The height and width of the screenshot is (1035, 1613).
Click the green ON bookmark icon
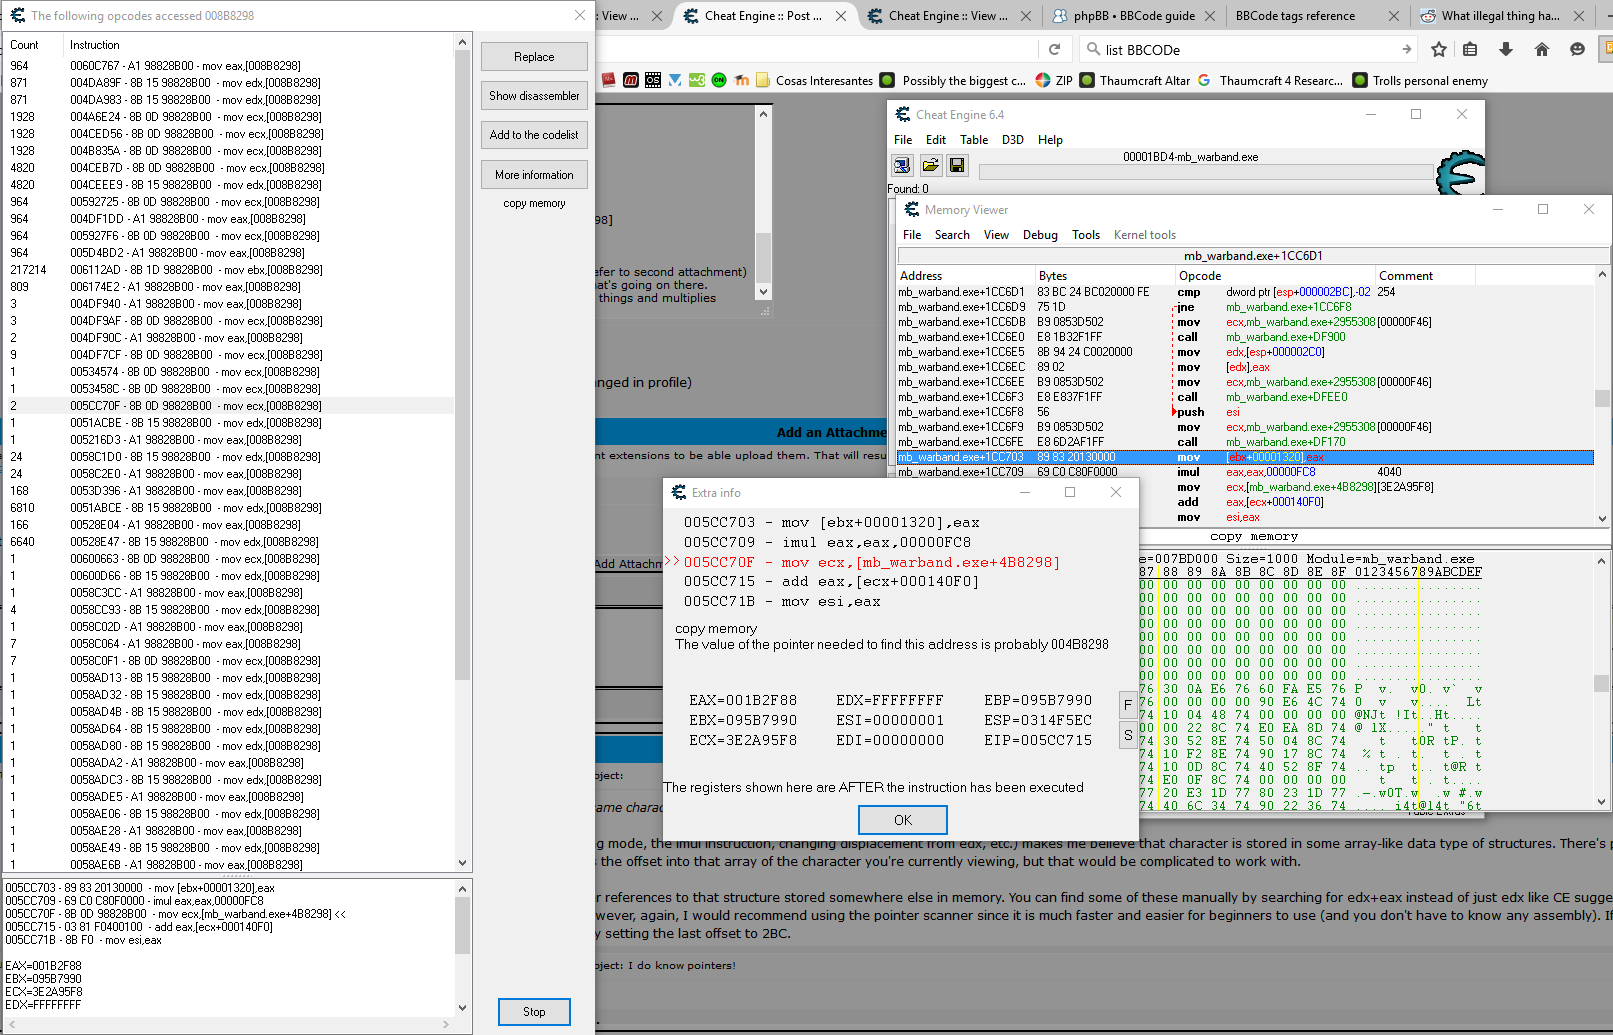[718, 81]
